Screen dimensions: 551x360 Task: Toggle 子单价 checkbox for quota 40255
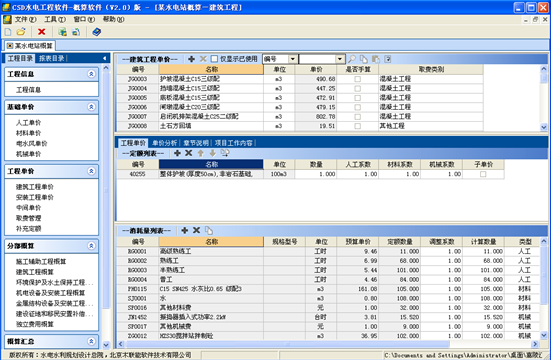483,174
